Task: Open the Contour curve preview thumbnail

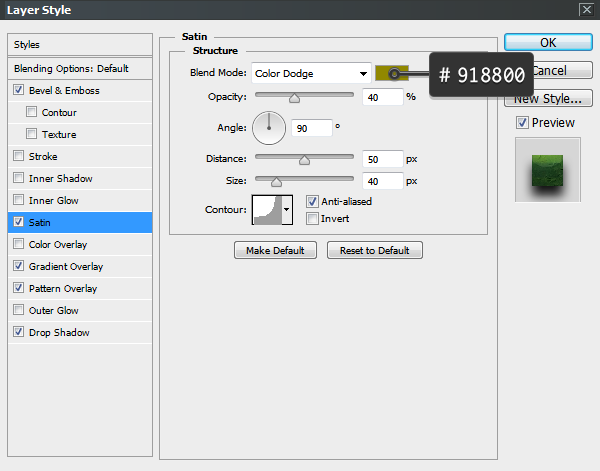Action: (x=266, y=209)
